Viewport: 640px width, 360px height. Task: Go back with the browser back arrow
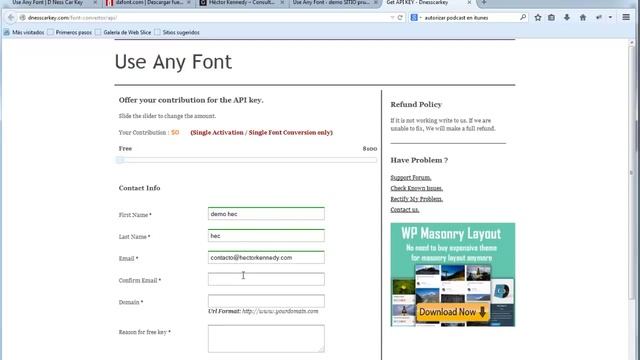[x=11, y=18]
